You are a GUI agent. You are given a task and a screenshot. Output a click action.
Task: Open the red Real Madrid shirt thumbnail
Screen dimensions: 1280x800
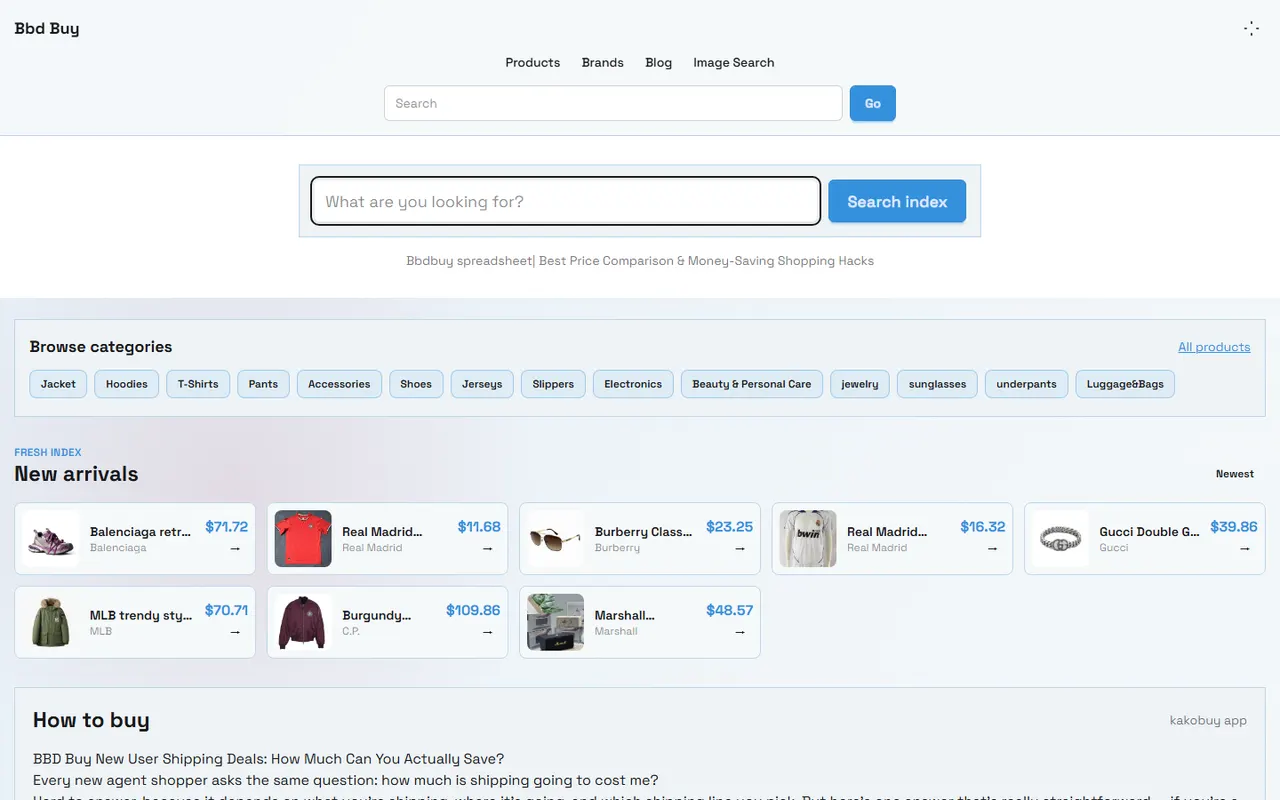(303, 539)
